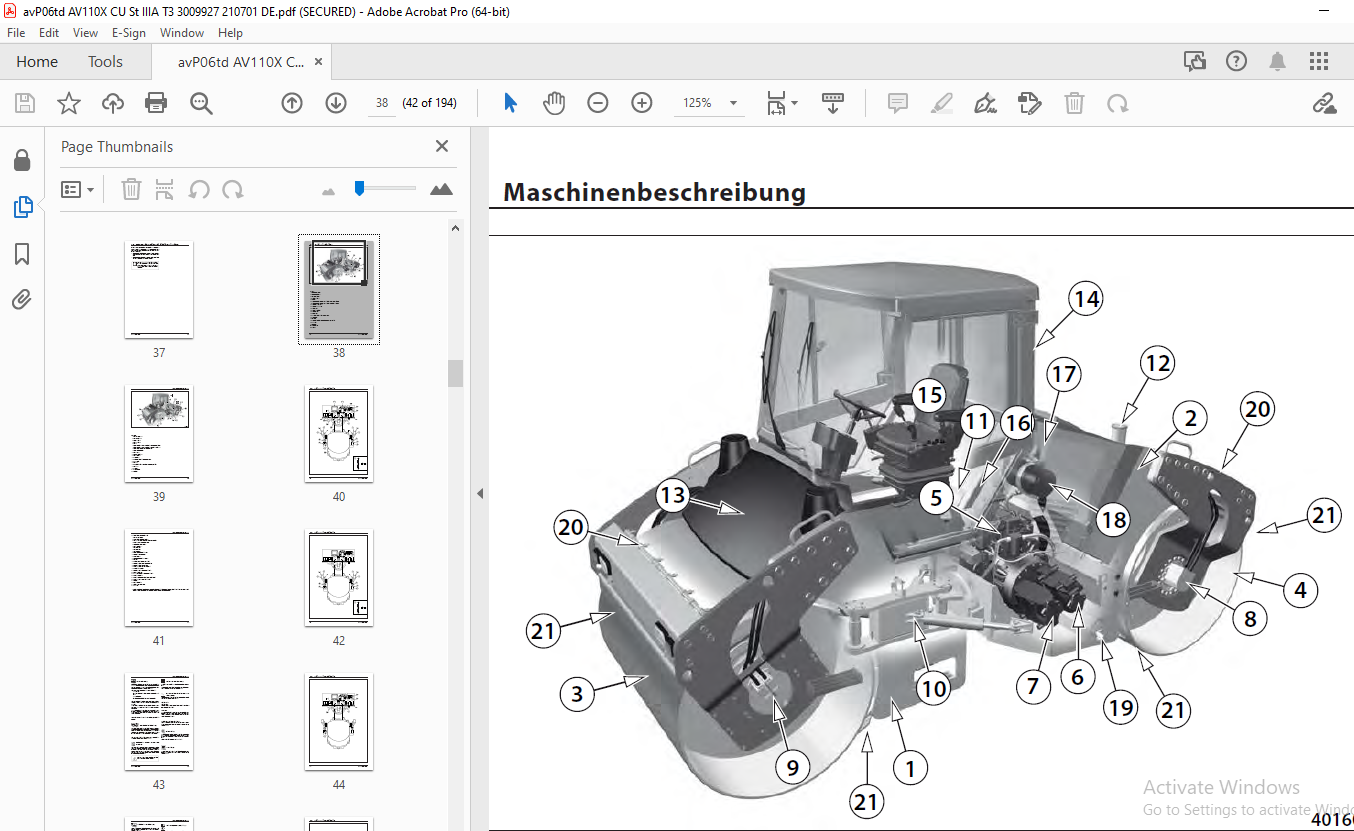This screenshot has height=831, width=1354.
Task: Select page 43 thumbnail
Action: pyautogui.click(x=159, y=722)
